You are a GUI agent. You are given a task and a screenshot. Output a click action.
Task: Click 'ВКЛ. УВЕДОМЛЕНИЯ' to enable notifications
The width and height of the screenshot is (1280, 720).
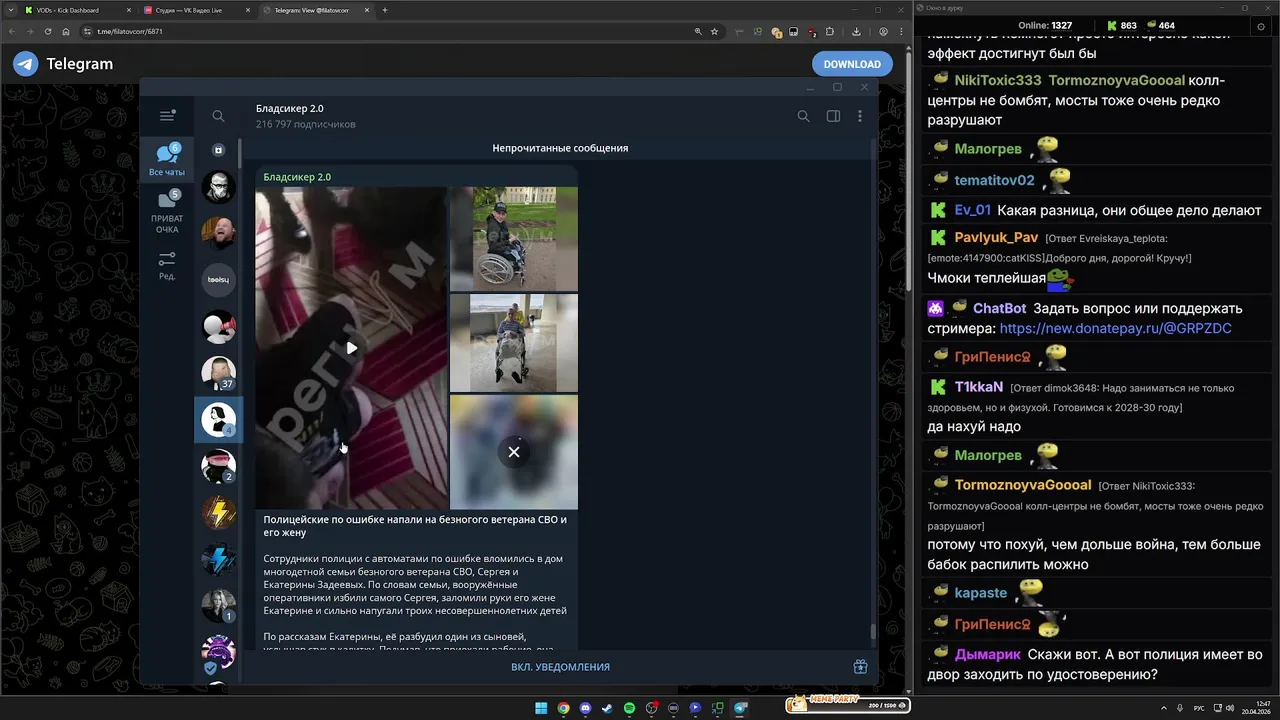(x=560, y=667)
